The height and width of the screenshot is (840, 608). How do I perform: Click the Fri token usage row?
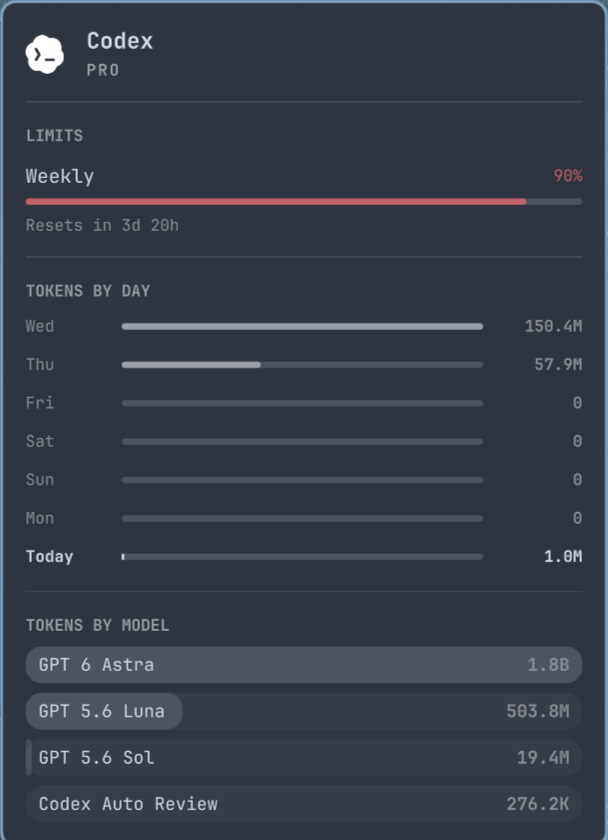pos(304,403)
